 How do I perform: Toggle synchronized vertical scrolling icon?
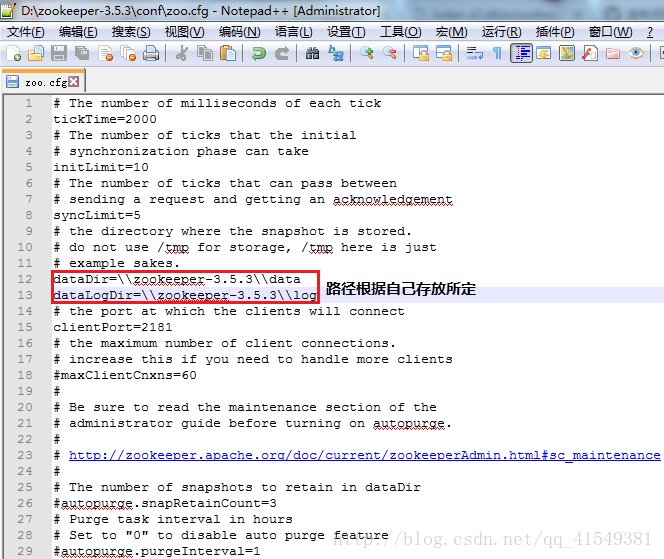pos(421,53)
